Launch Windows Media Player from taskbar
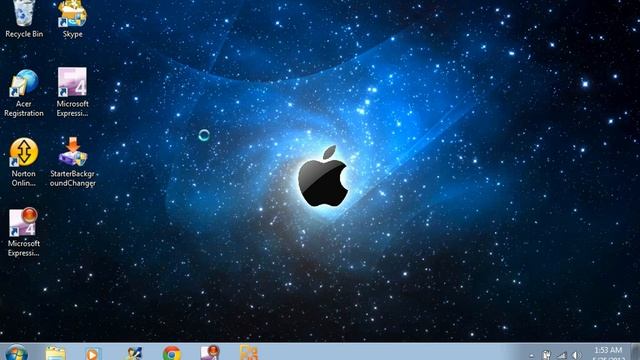The height and width of the screenshot is (360, 640). tap(92, 353)
